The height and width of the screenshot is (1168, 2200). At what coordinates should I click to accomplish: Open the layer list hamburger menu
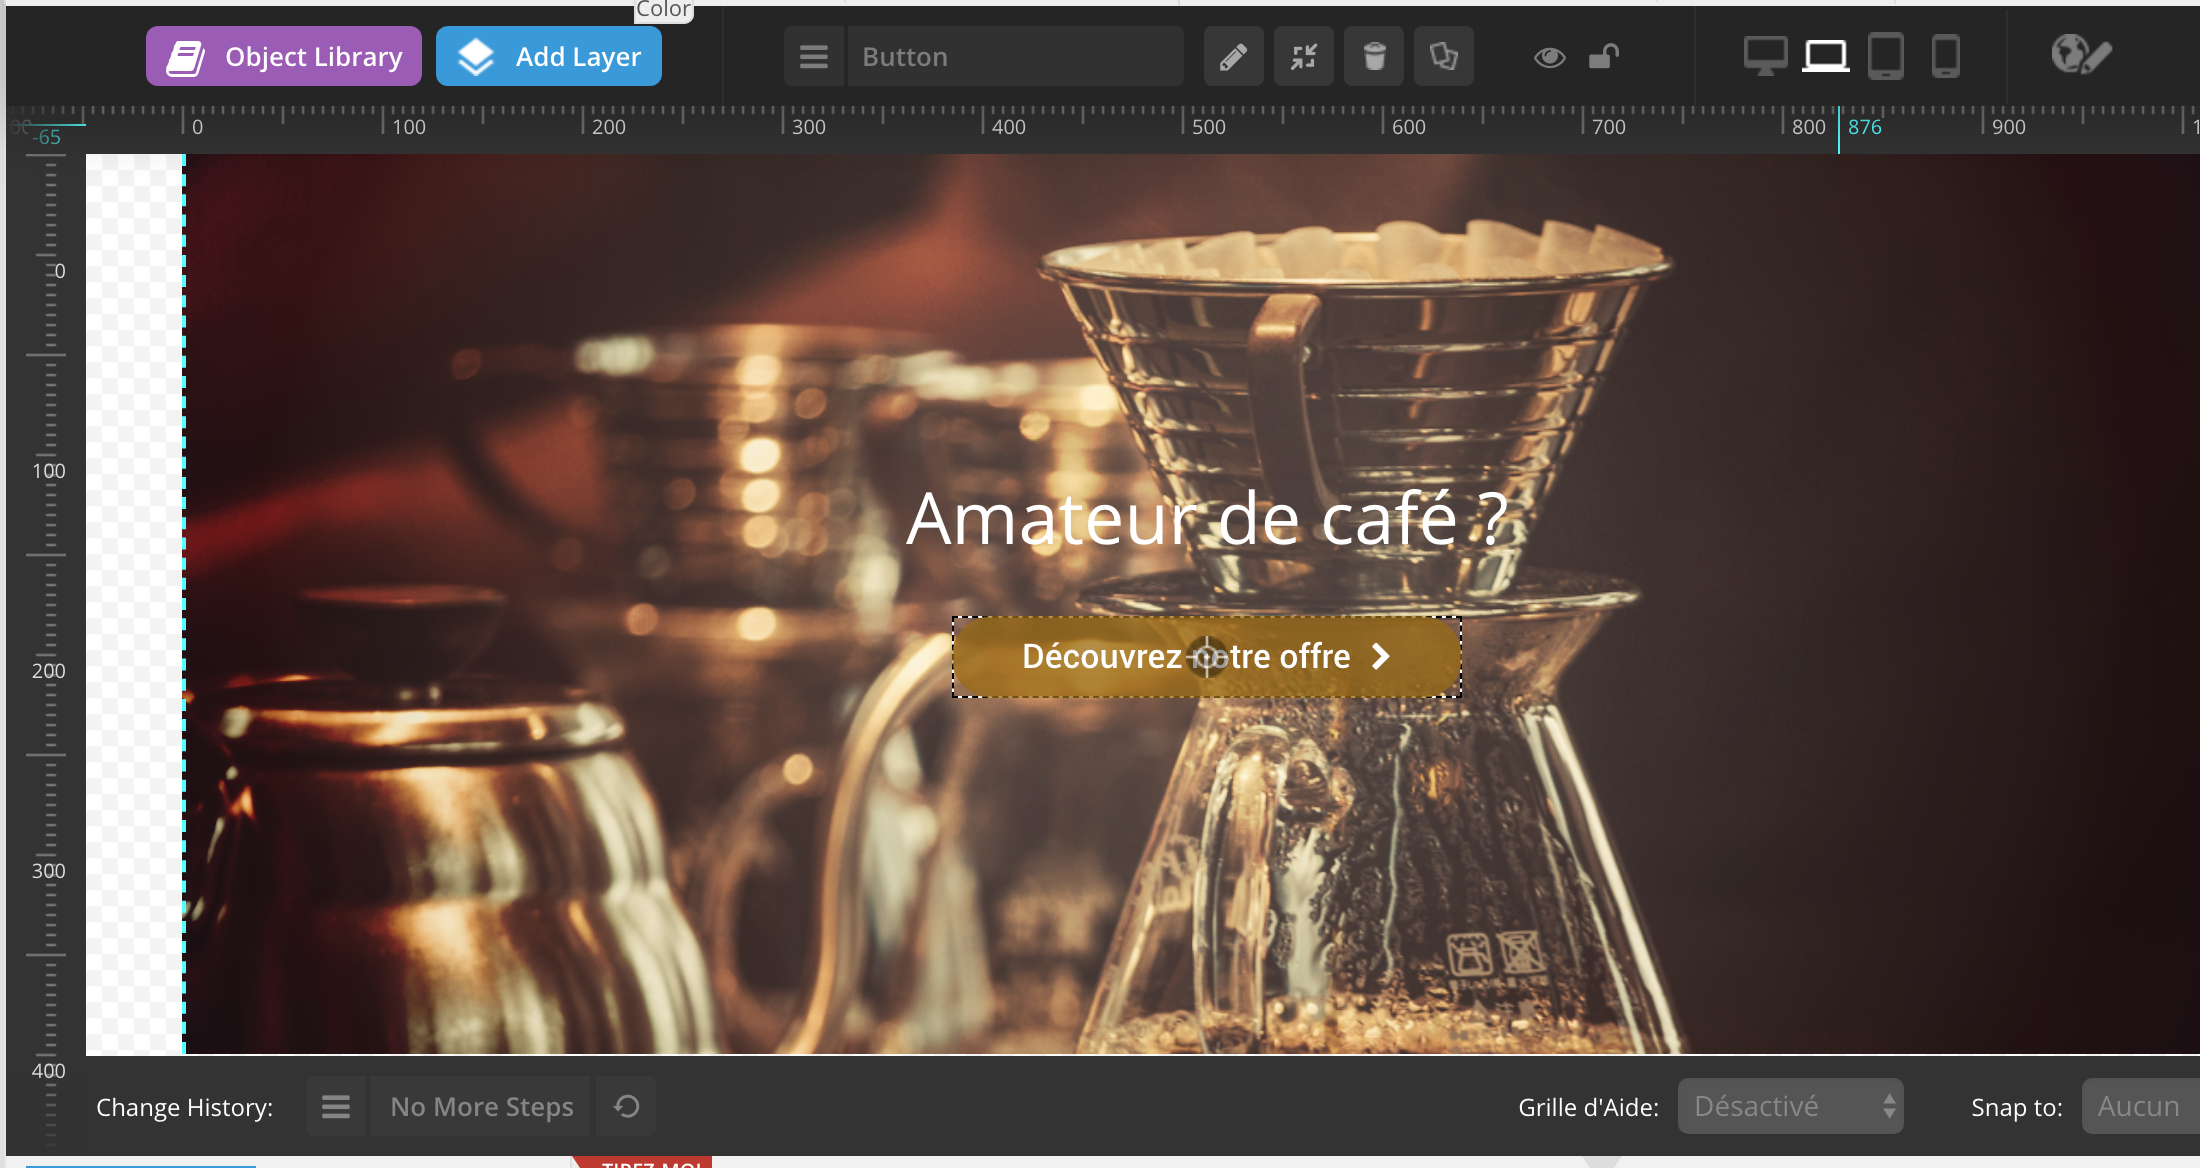pos(814,57)
